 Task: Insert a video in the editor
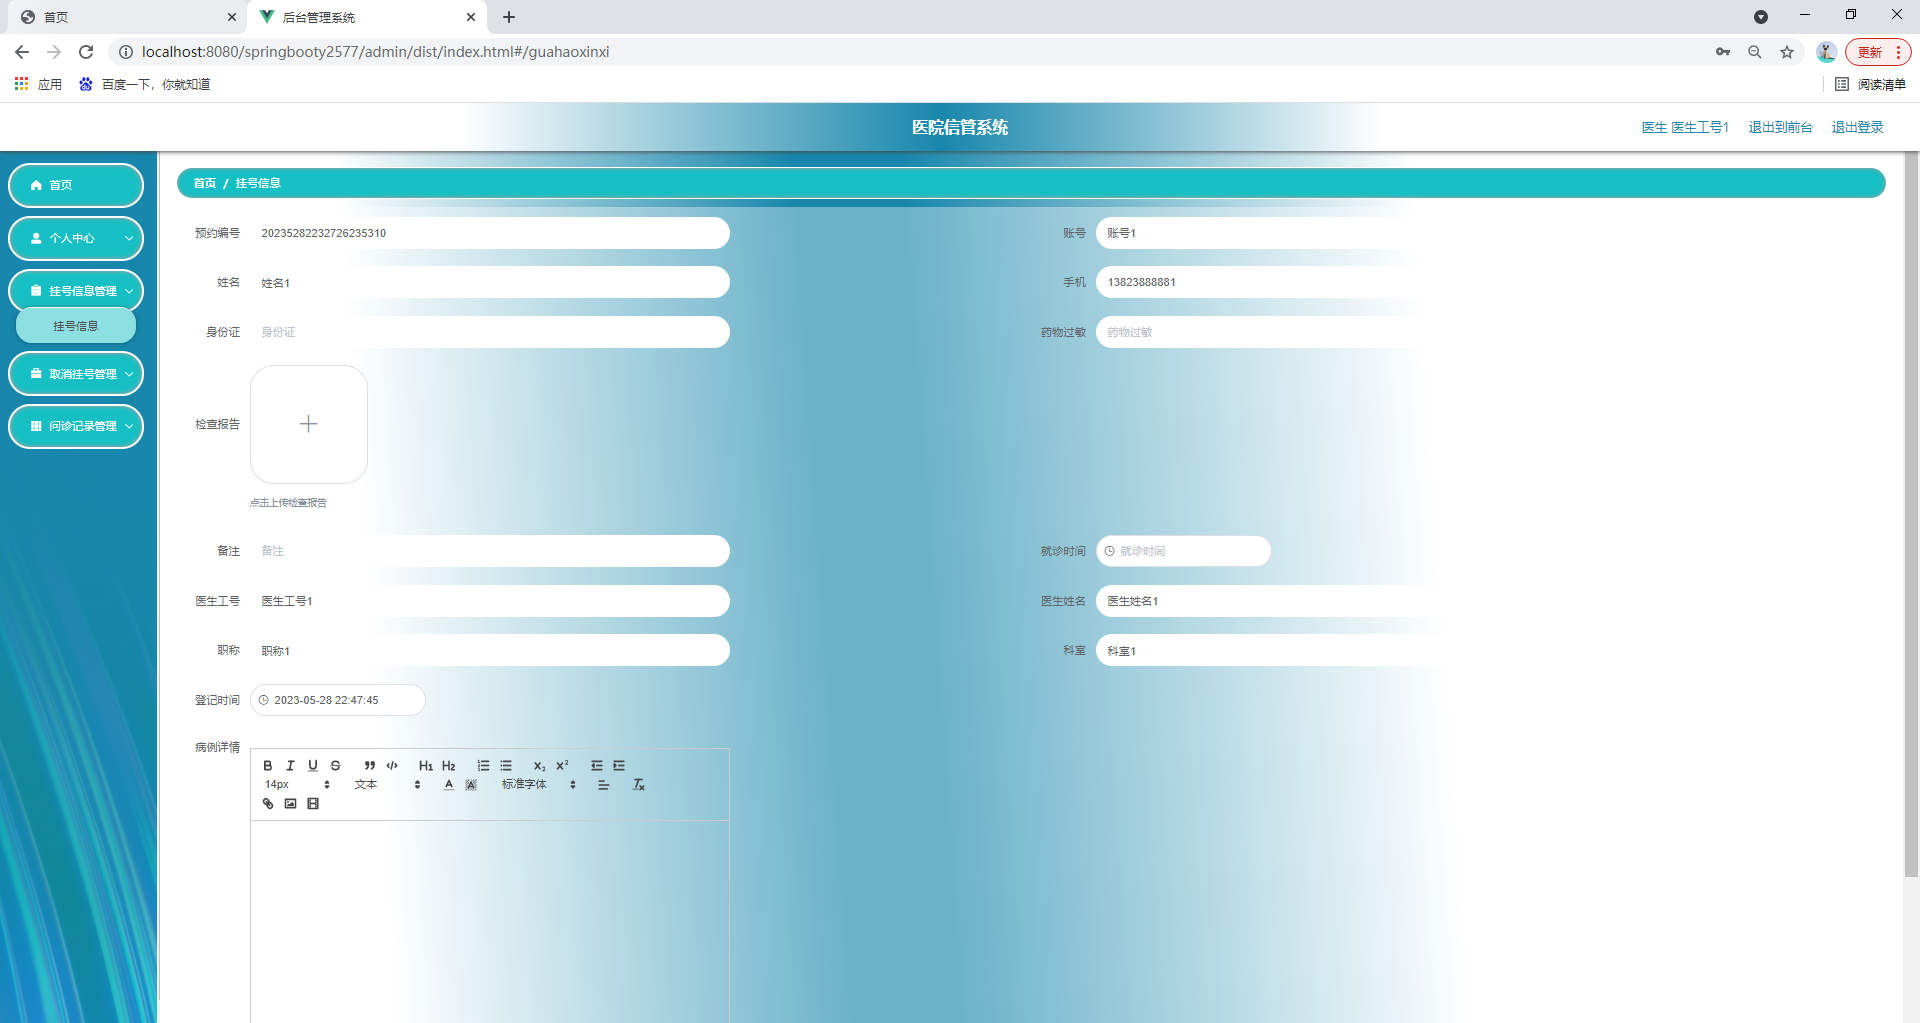(313, 804)
